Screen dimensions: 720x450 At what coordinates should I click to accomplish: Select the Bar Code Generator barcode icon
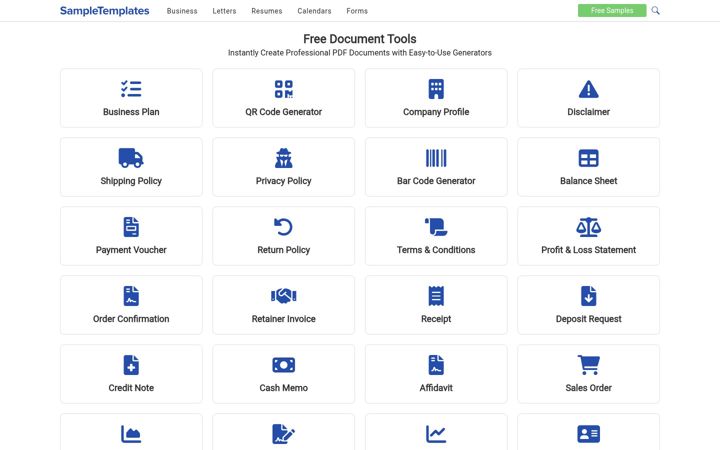pyautogui.click(x=436, y=158)
